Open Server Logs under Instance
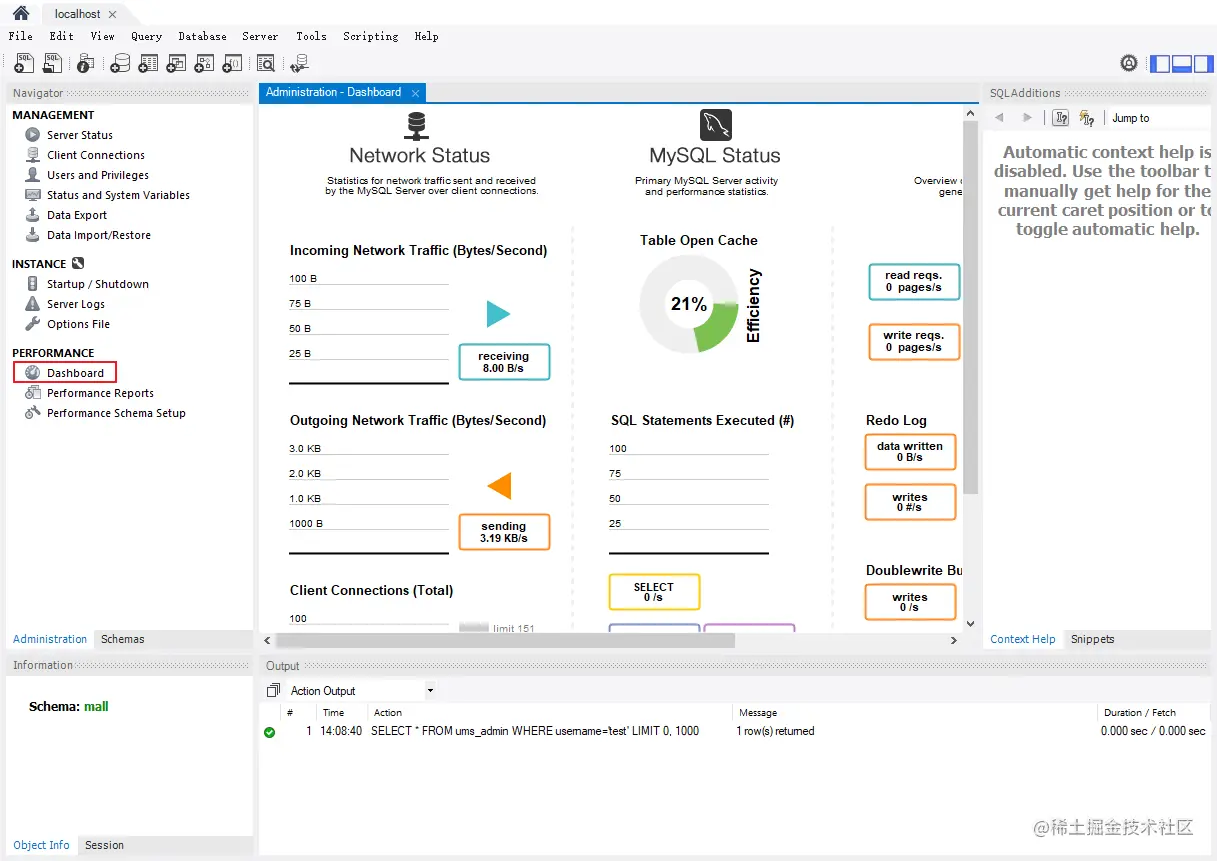This screenshot has height=861, width=1217. coord(76,304)
